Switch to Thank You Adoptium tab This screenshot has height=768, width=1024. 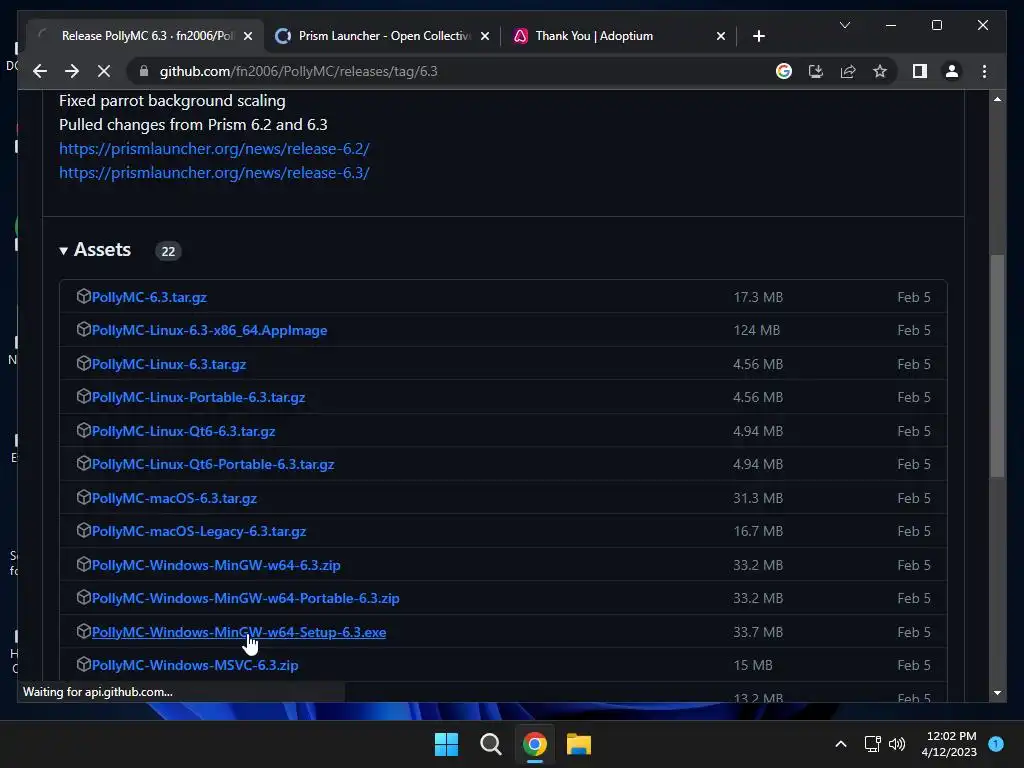619,36
